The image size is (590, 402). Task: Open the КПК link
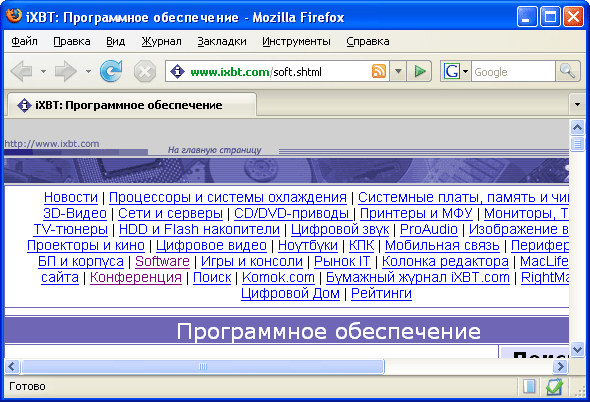pyautogui.click(x=361, y=245)
